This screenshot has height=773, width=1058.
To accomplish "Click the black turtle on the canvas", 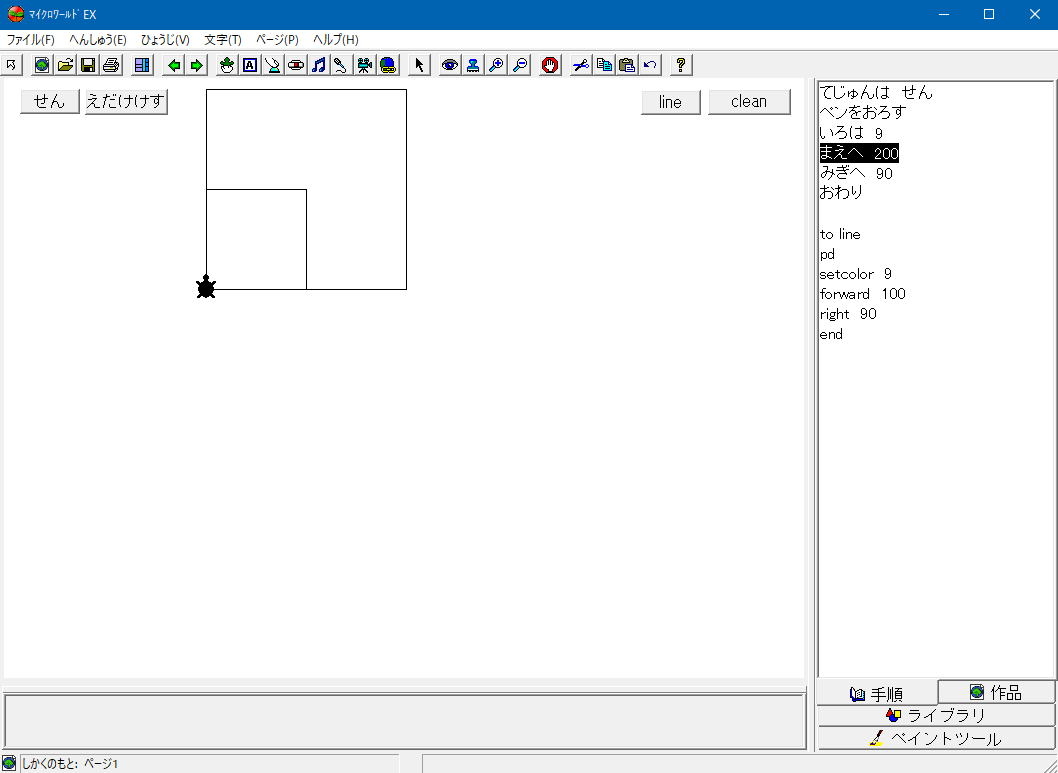I will 206,287.
